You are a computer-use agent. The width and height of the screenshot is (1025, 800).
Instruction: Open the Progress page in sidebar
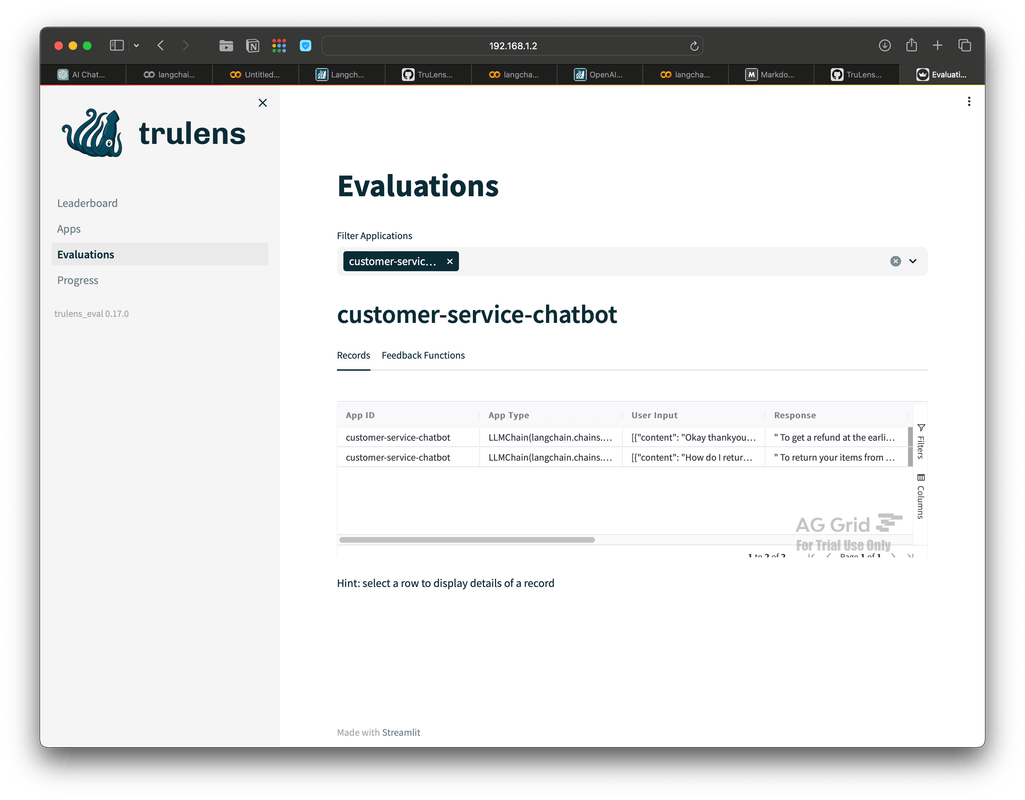(77, 280)
